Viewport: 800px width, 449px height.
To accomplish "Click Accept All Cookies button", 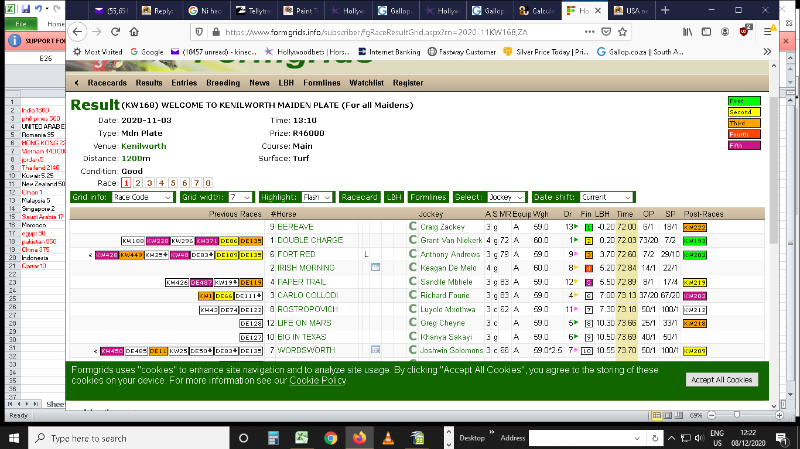I will pyautogui.click(x=721, y=379).
